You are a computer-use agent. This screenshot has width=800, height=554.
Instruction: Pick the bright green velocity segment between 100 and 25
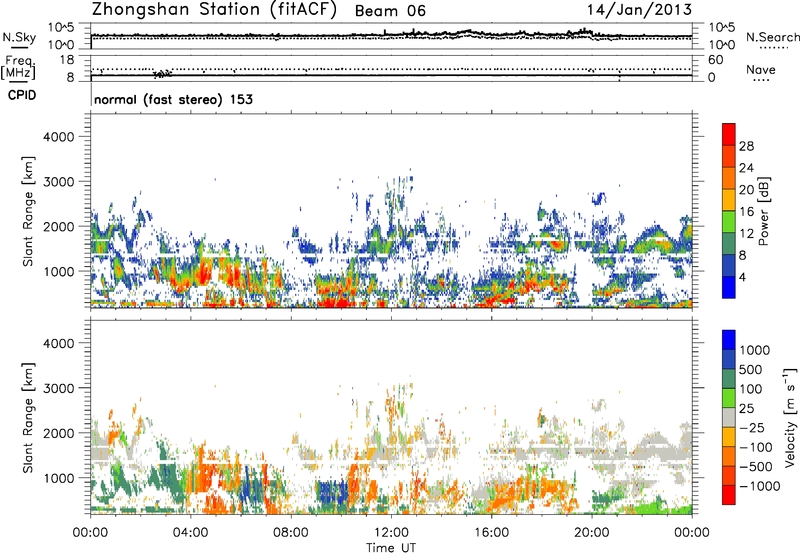(729, 398)
